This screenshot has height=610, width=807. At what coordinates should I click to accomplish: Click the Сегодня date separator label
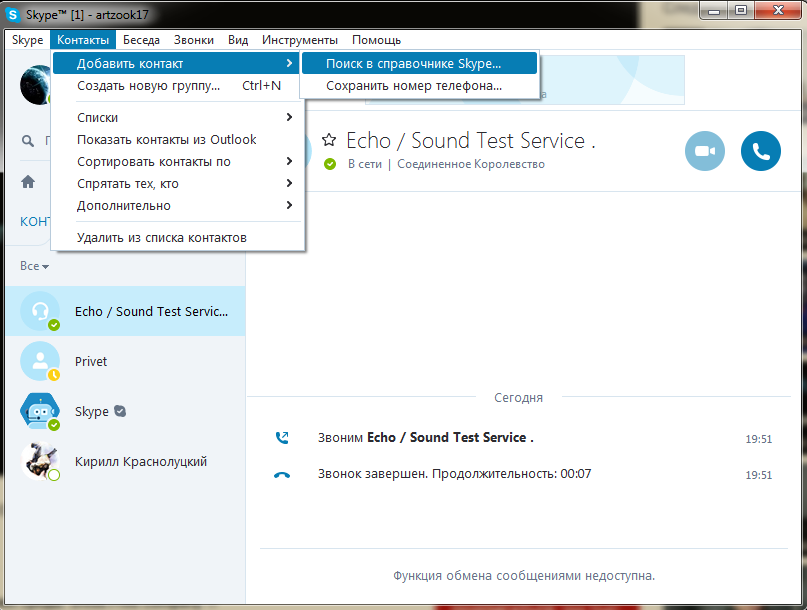coord(518,397)
